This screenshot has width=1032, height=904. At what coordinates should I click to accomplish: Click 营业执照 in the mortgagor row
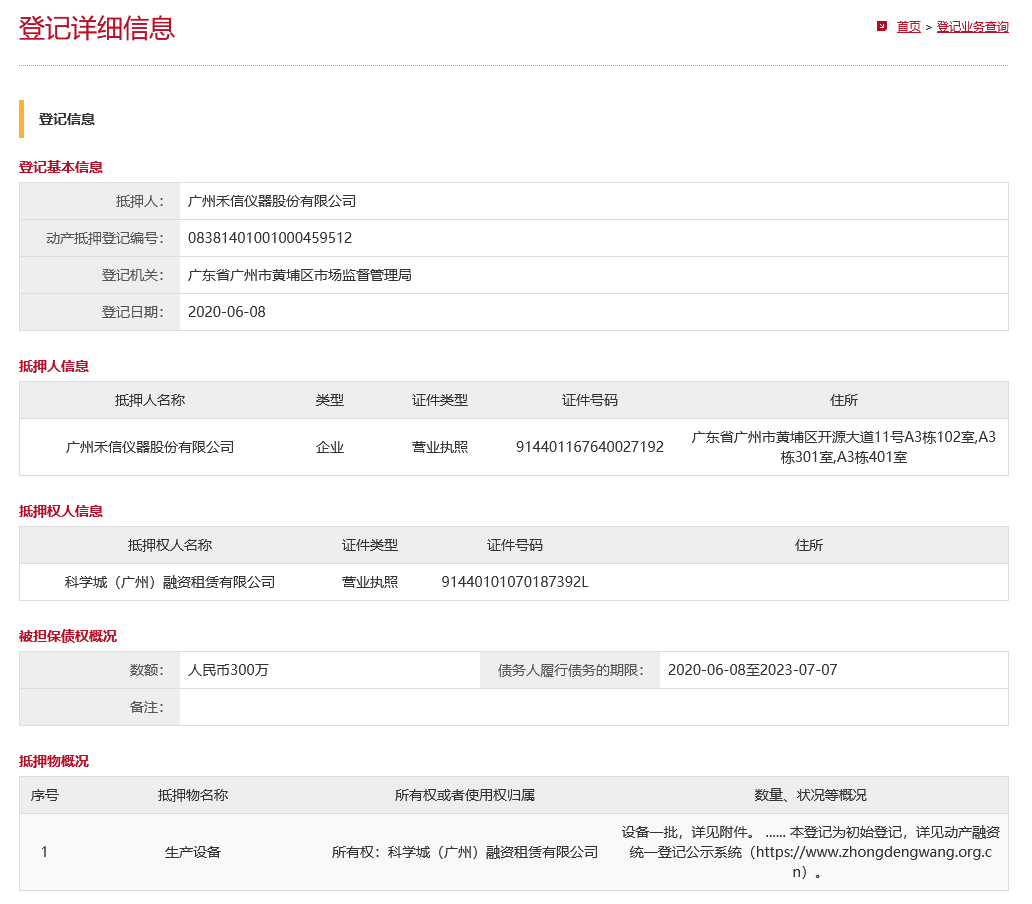point(440,447)
